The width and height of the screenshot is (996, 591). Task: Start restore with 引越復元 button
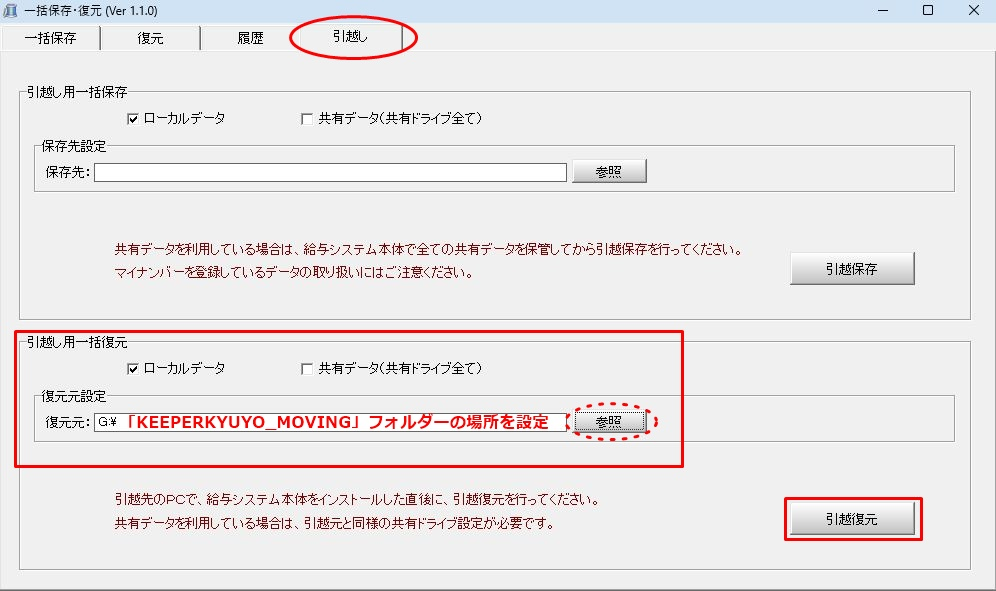(852, 519)
